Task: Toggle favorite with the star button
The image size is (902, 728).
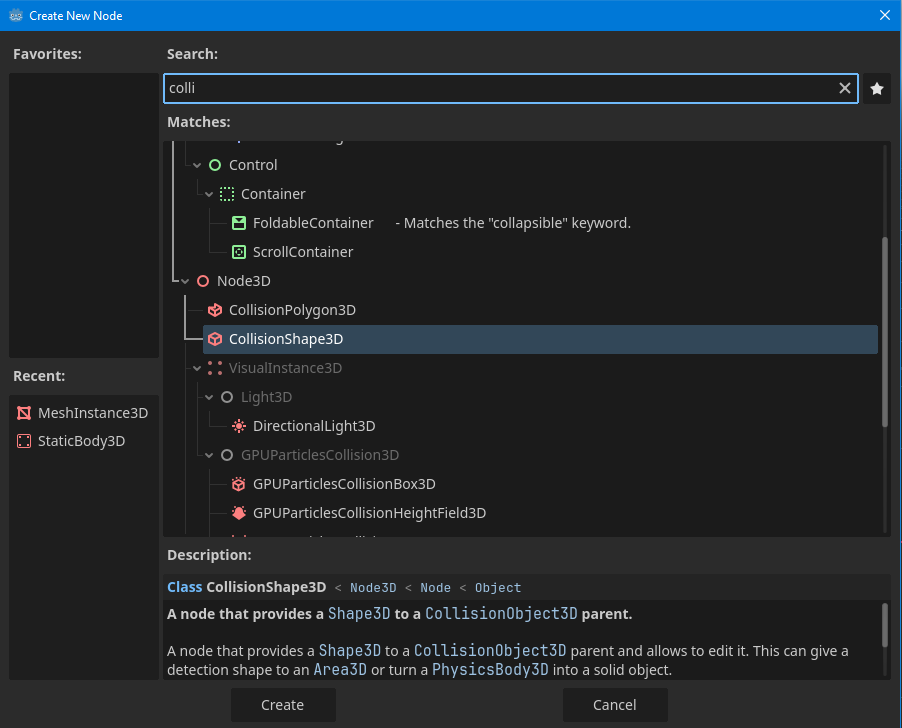Action: 877,89
